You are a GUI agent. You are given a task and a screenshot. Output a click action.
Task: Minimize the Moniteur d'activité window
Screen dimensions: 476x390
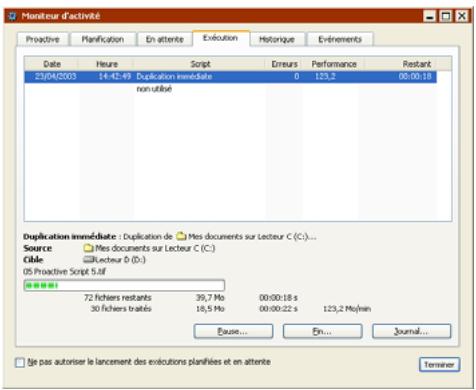[430, 16]
